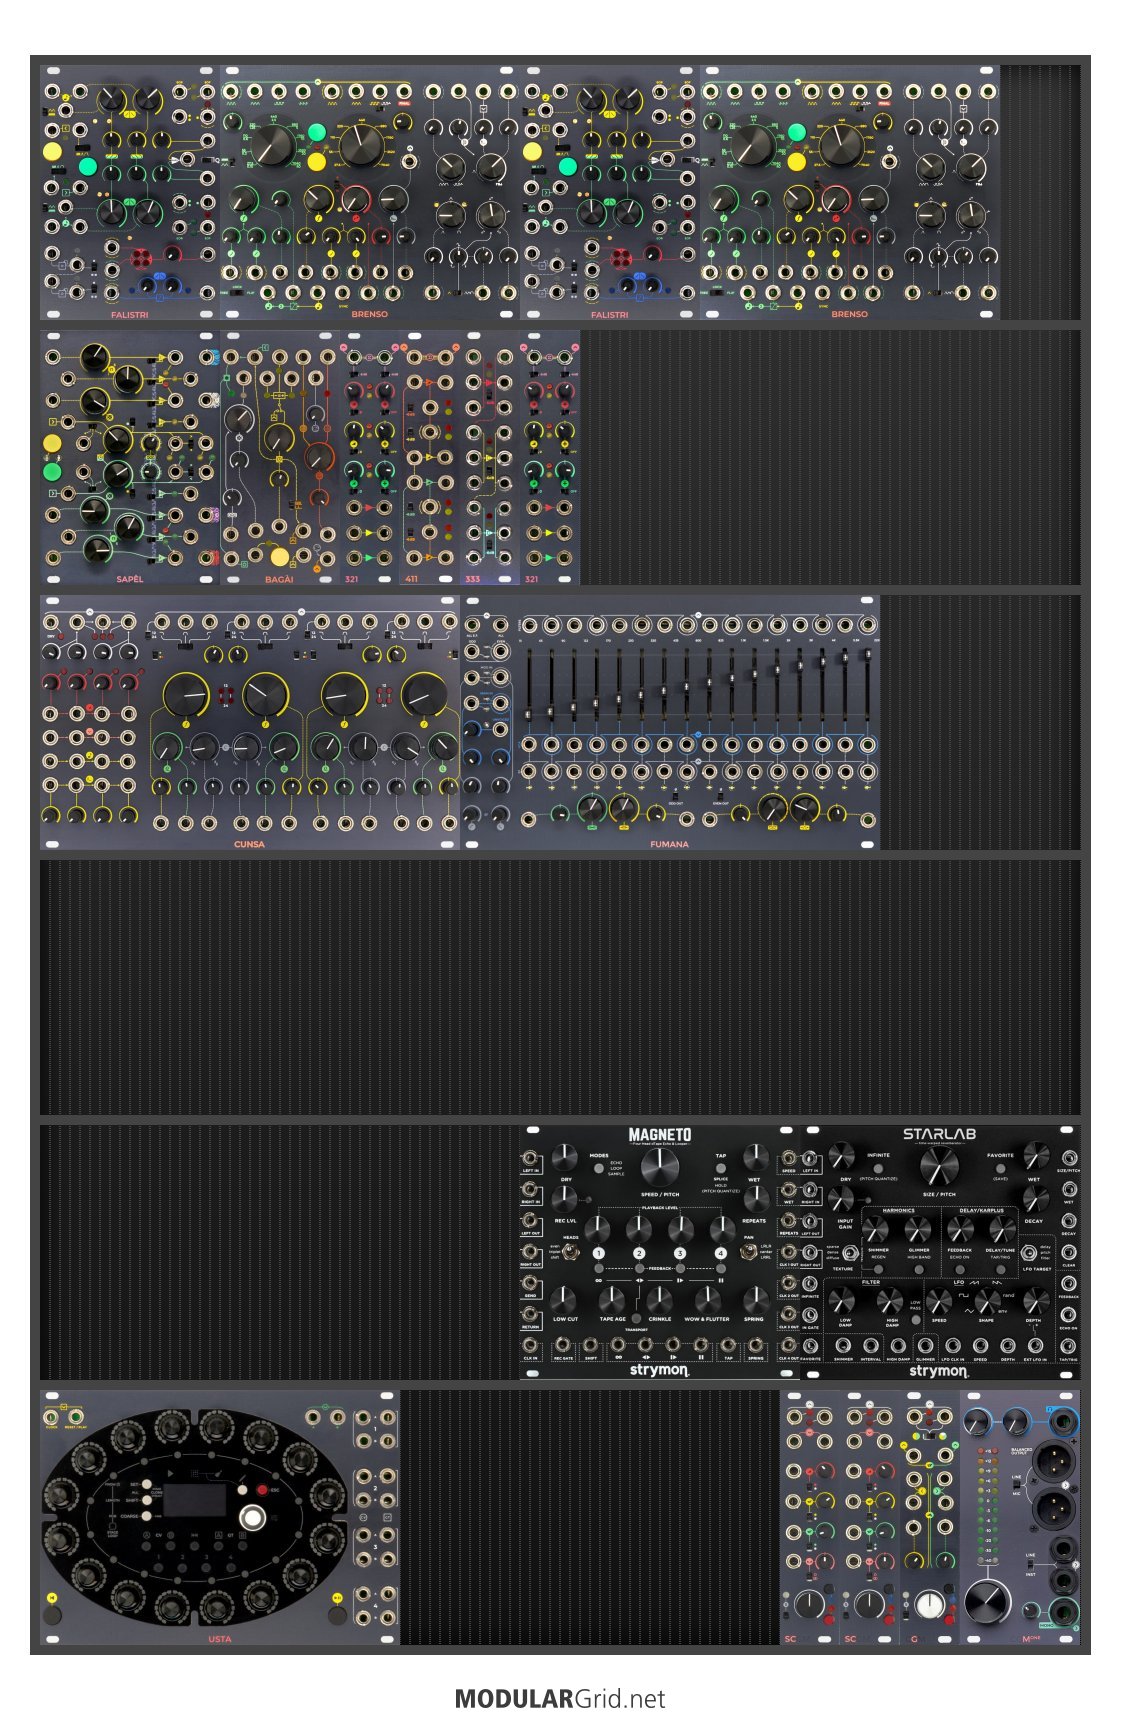The width and height of the screenshot is (1121, 1720).
Task: Click the white knob on the G module
Action: pyautogui.click(x=929, y=1604)
